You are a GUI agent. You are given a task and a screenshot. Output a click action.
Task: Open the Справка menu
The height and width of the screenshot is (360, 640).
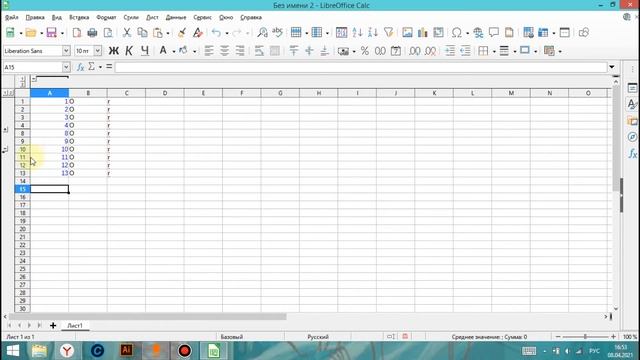coord(251,18)
